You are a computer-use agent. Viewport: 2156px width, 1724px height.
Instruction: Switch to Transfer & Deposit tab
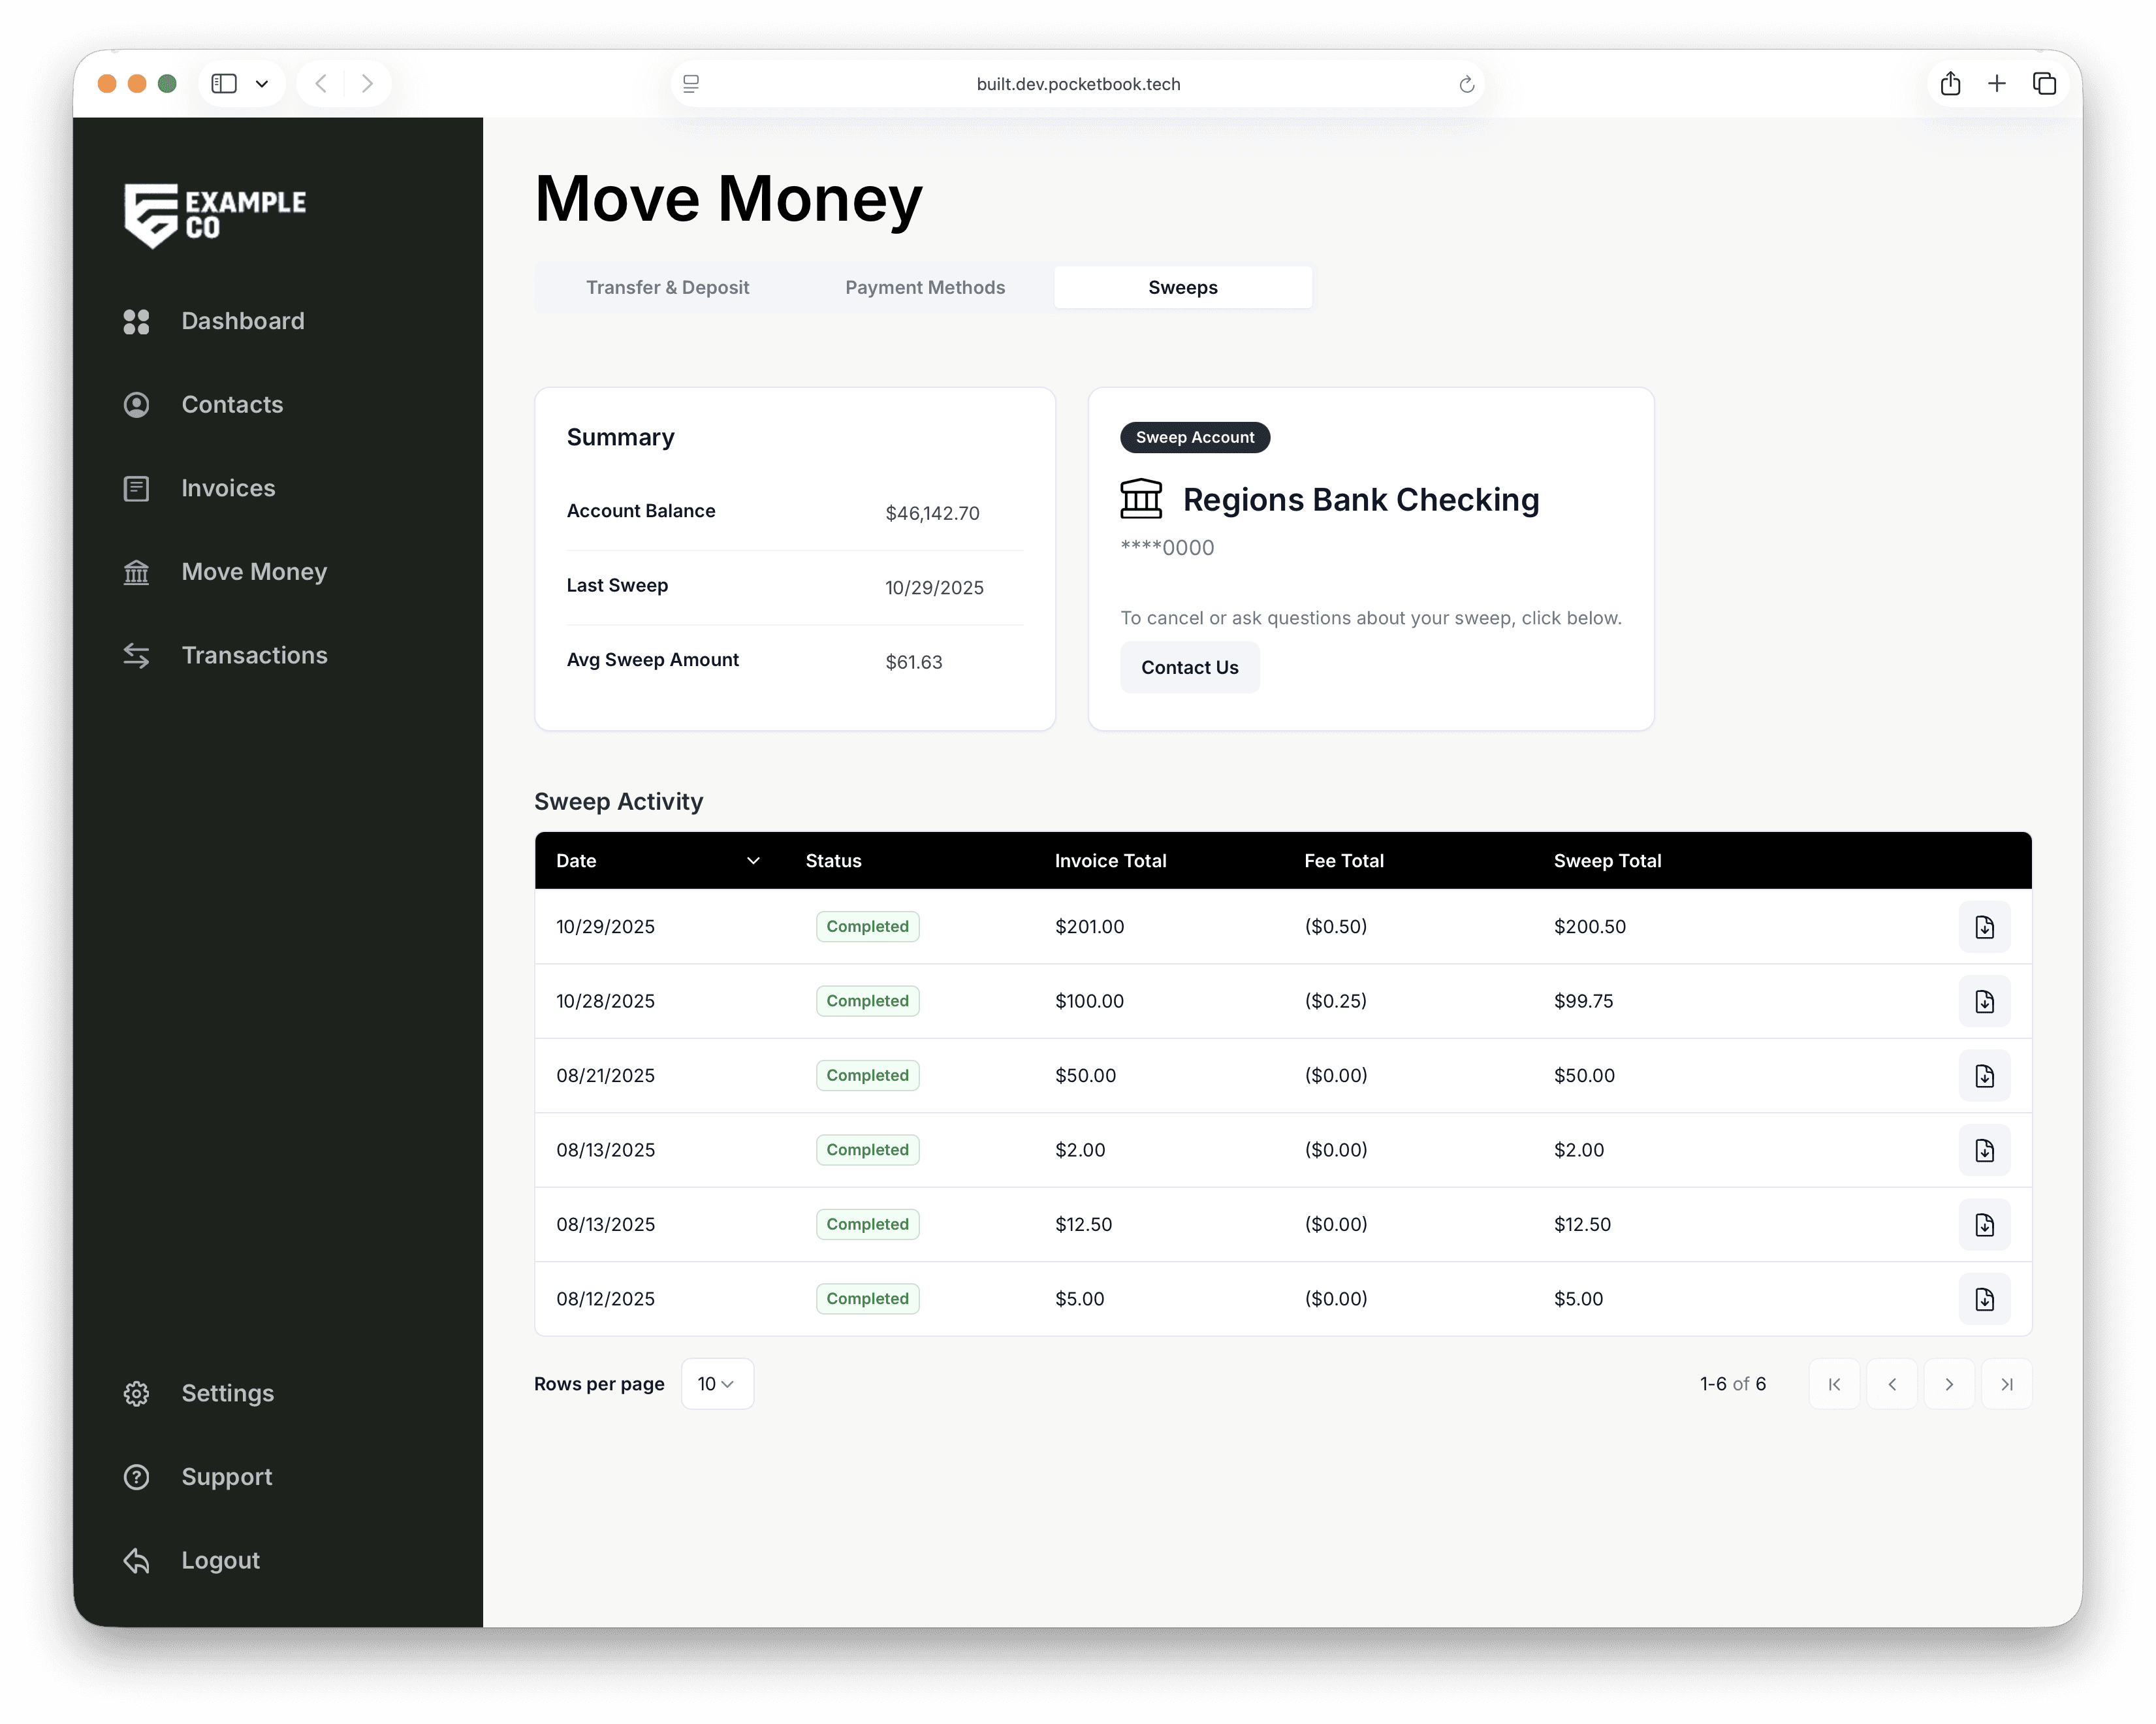(x=667, y=288)
